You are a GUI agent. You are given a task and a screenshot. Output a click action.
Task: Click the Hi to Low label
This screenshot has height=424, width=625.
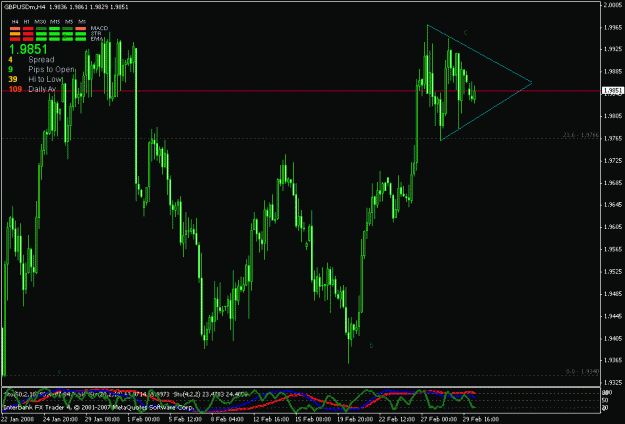click(x=45, y=79)
